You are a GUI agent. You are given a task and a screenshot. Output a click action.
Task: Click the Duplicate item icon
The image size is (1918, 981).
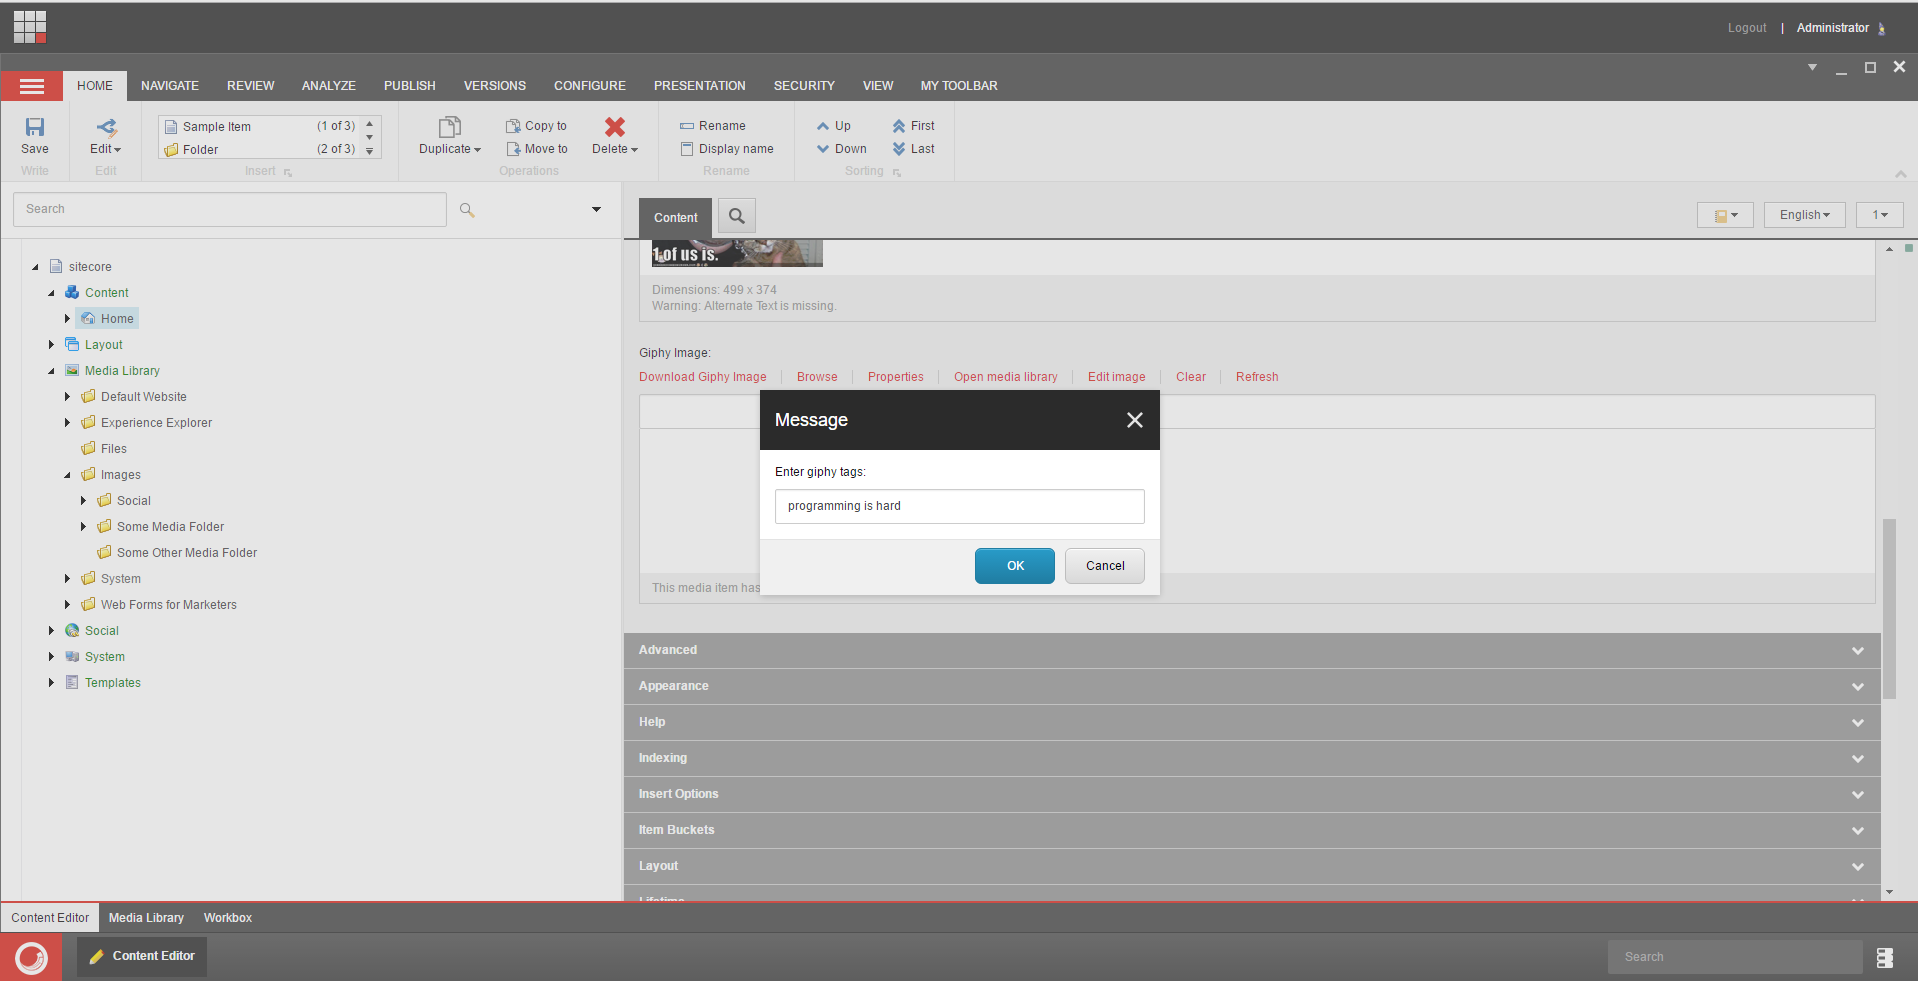click(449, 127)
